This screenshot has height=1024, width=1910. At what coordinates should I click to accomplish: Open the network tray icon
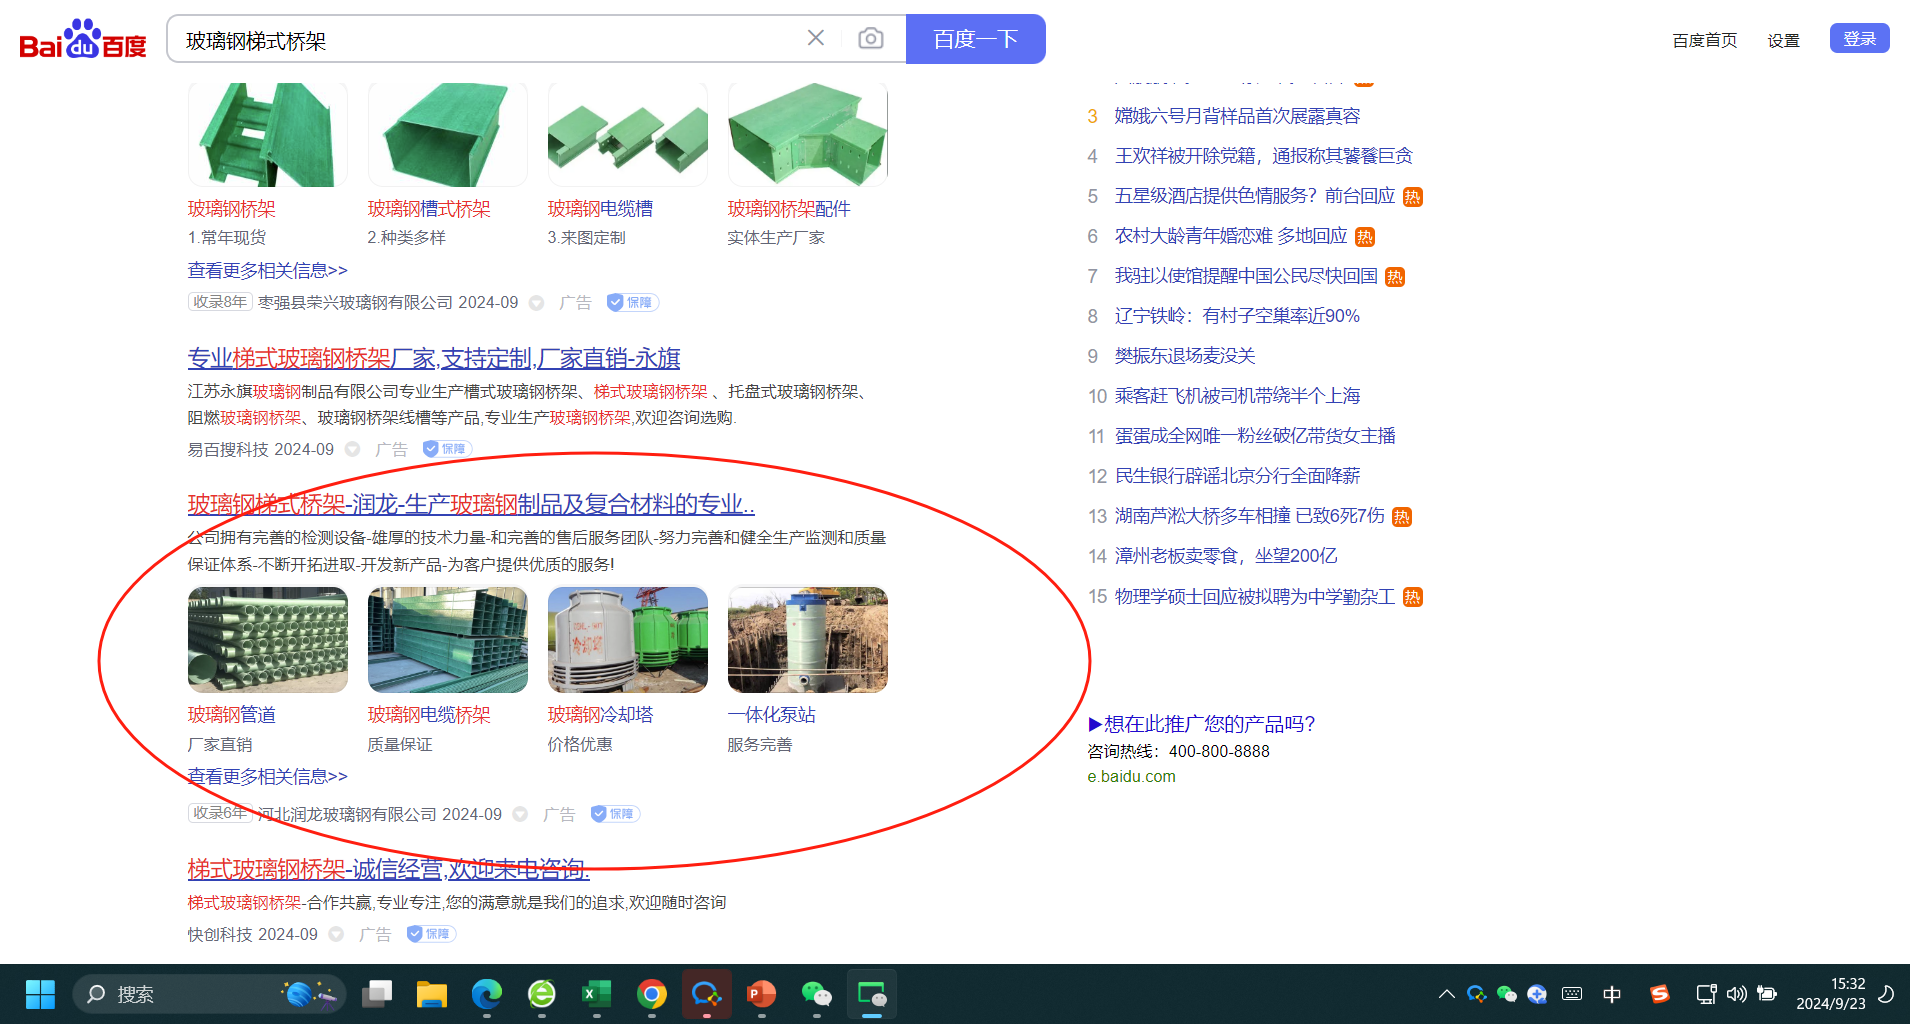point(1706,994)
